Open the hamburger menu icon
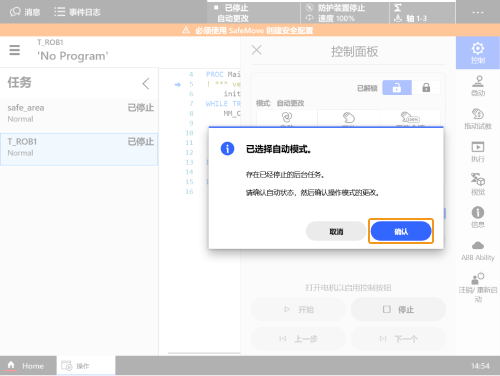The image size is (500, 376). (x=14, y=50)
